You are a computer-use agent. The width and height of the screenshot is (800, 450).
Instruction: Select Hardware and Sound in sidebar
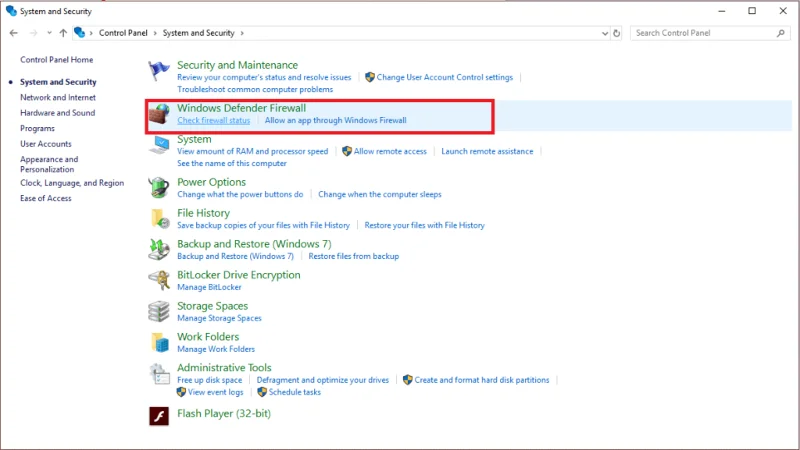coord(57,113)
